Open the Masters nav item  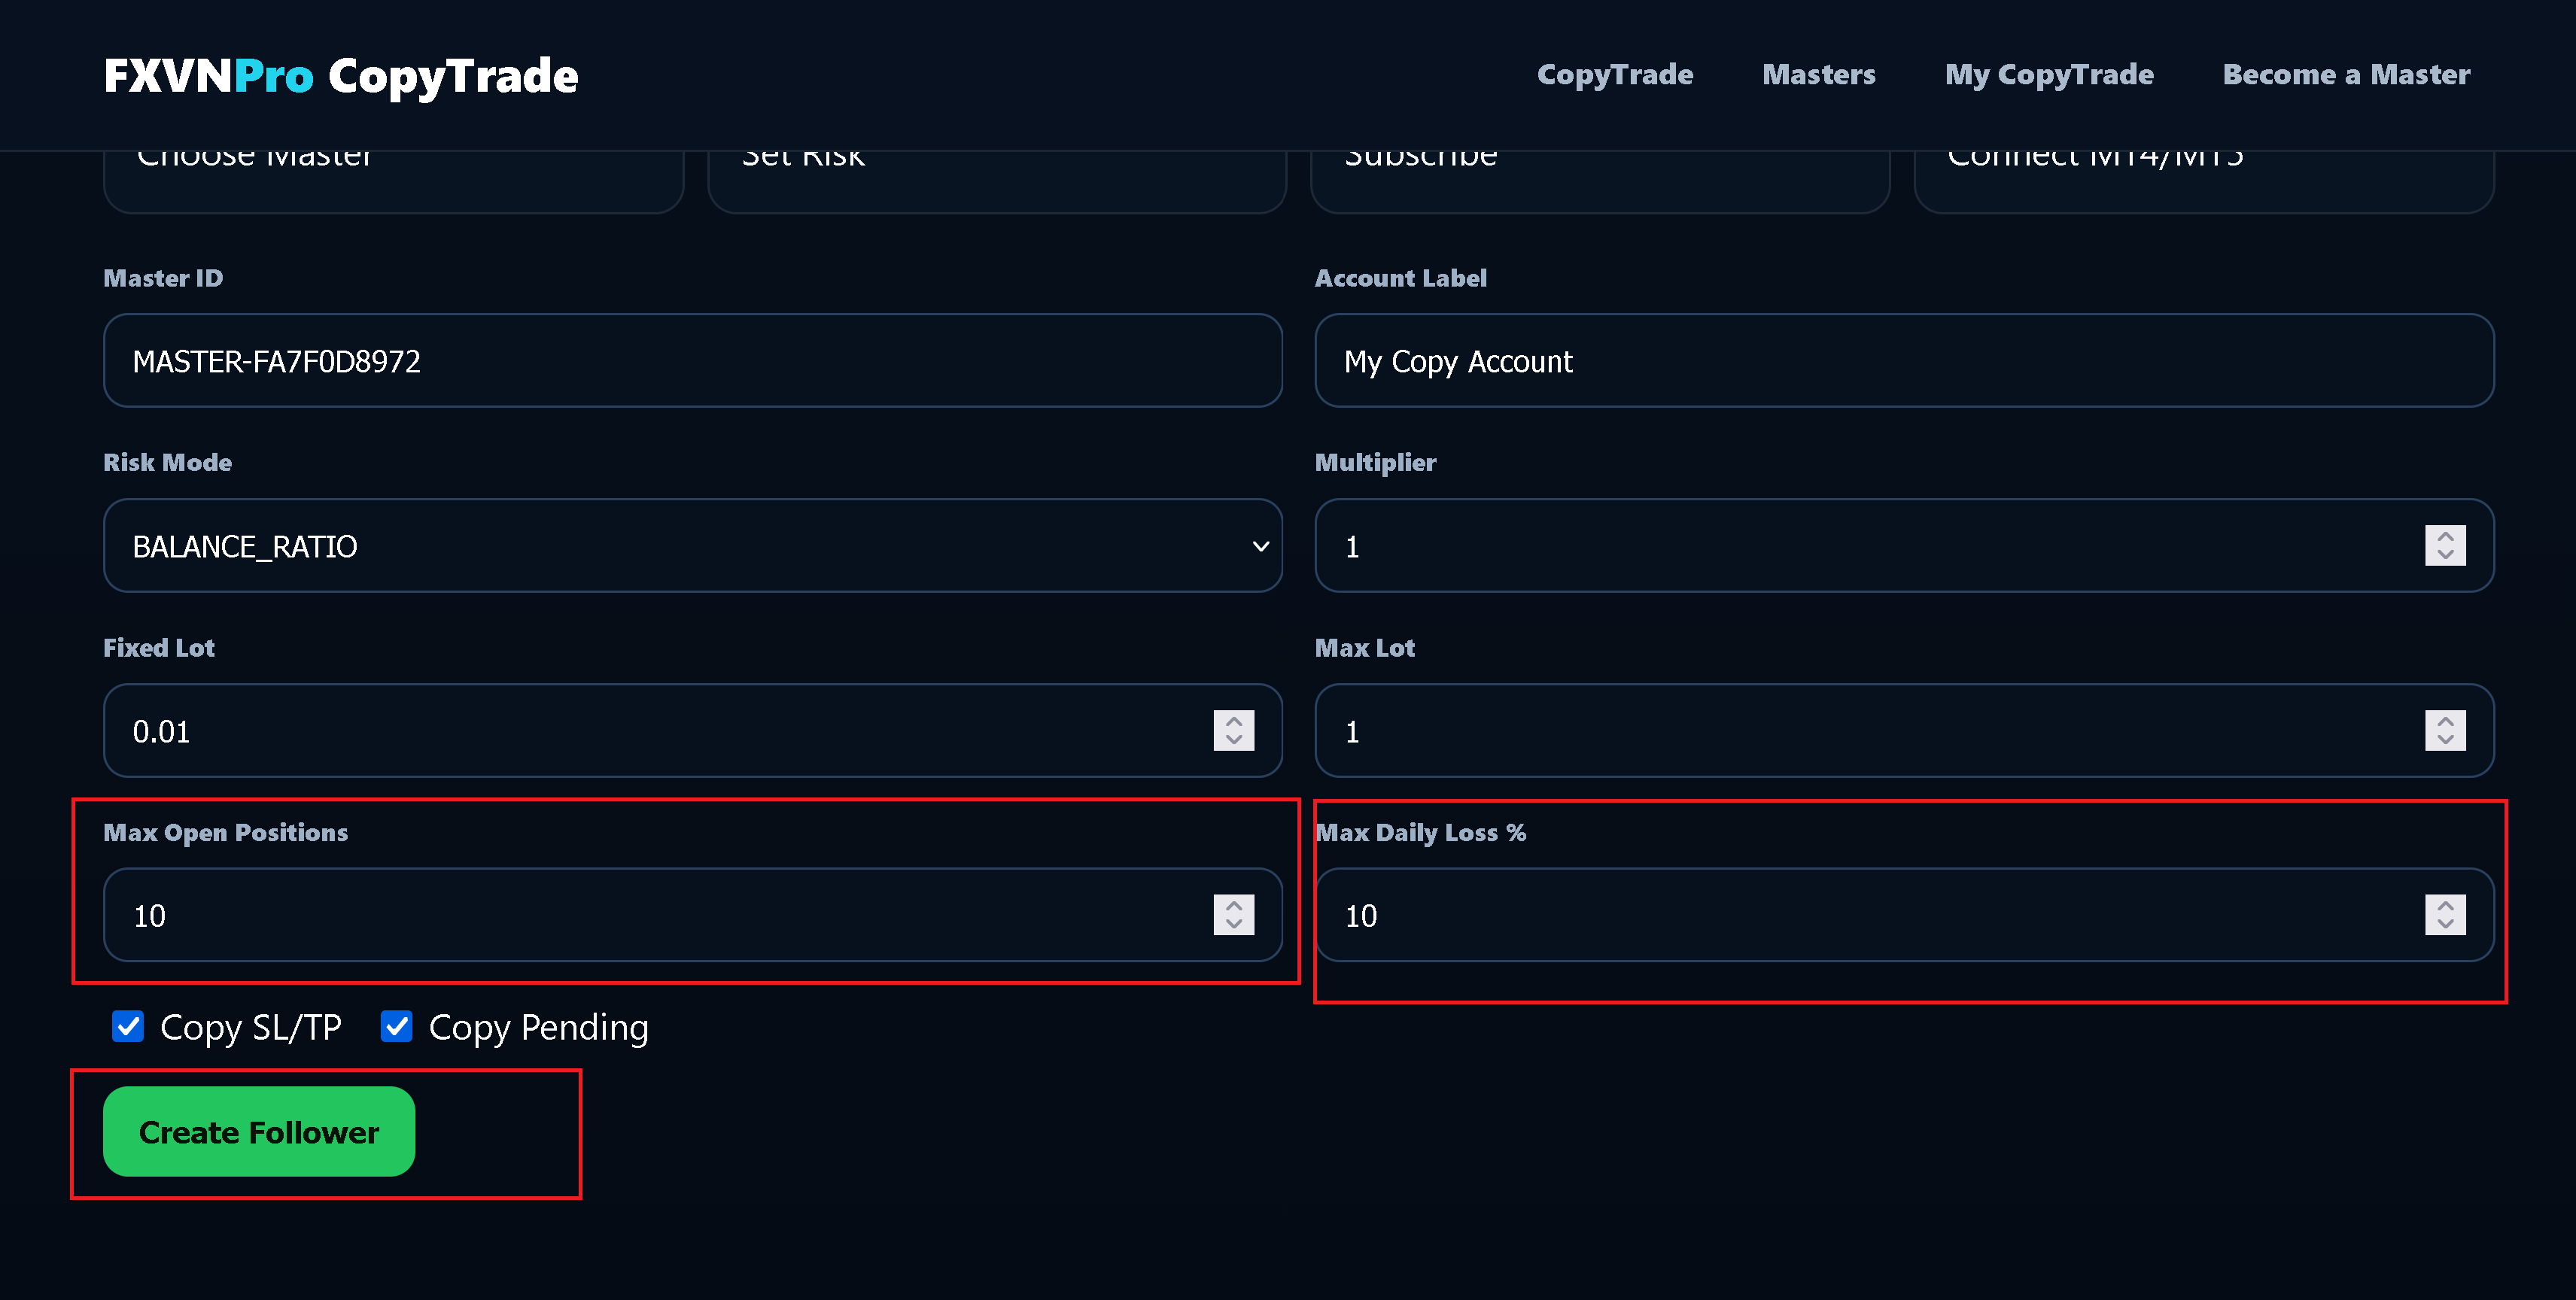(x=1818, y=74)
